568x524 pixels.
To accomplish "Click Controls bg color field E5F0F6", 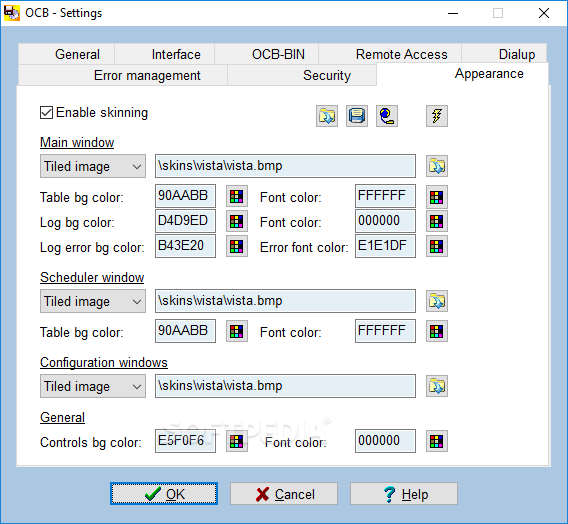I will [x=185, y=441].
